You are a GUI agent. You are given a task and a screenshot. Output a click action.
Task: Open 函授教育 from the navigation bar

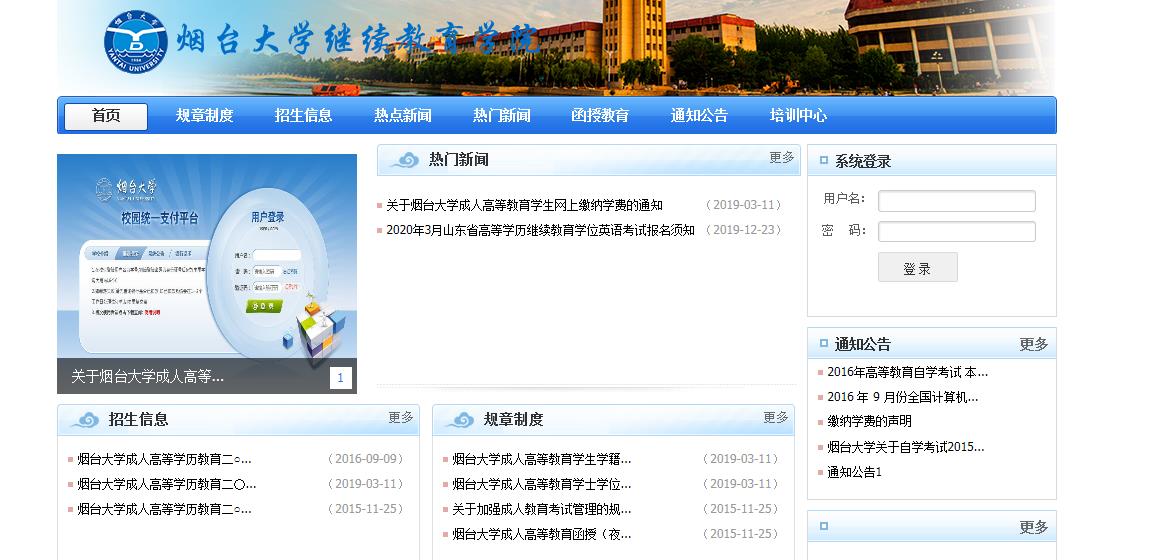tap(600, 116)
